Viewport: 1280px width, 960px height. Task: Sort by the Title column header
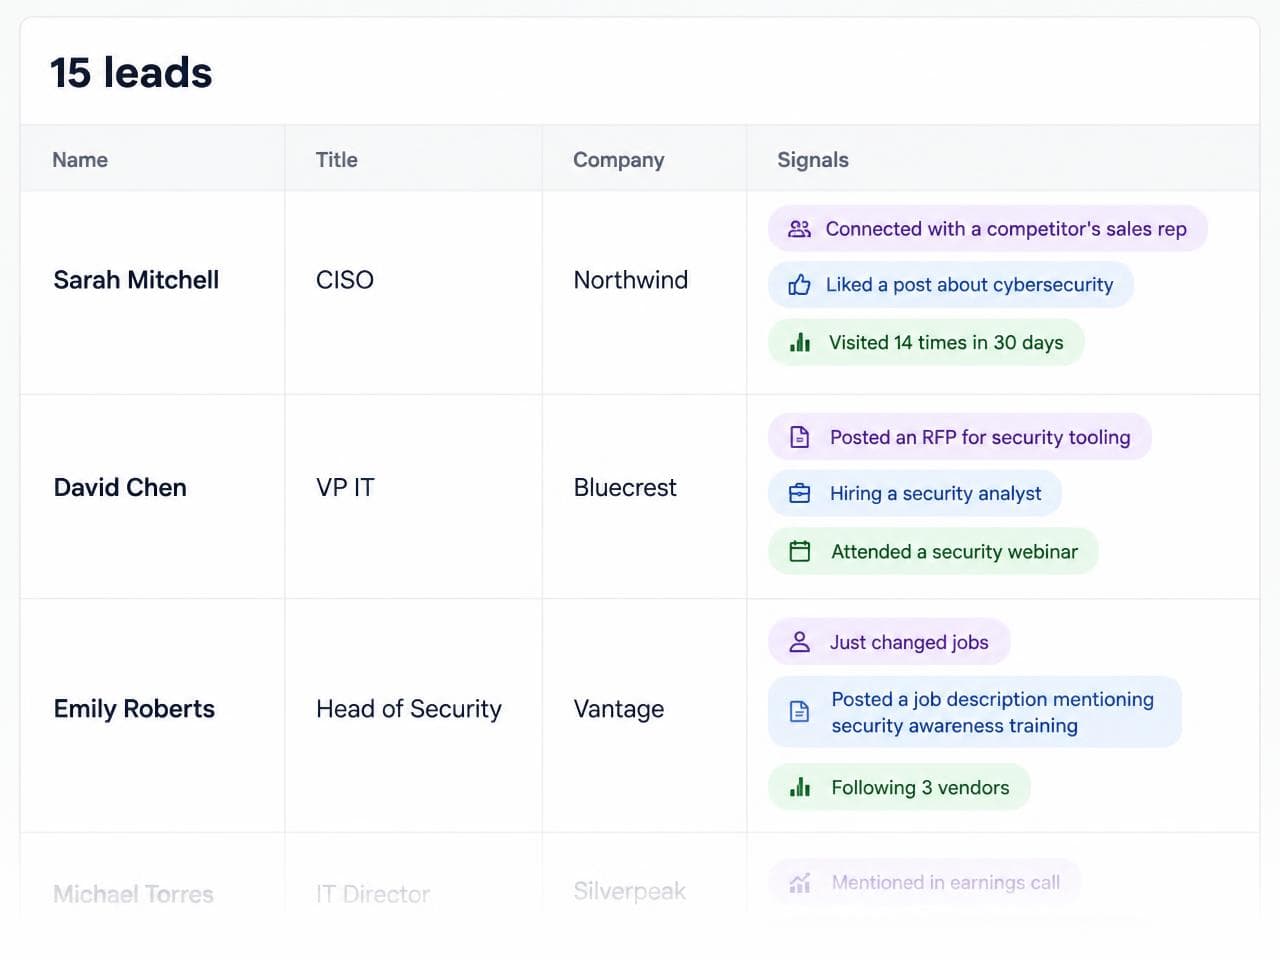(x=336, y=160)
